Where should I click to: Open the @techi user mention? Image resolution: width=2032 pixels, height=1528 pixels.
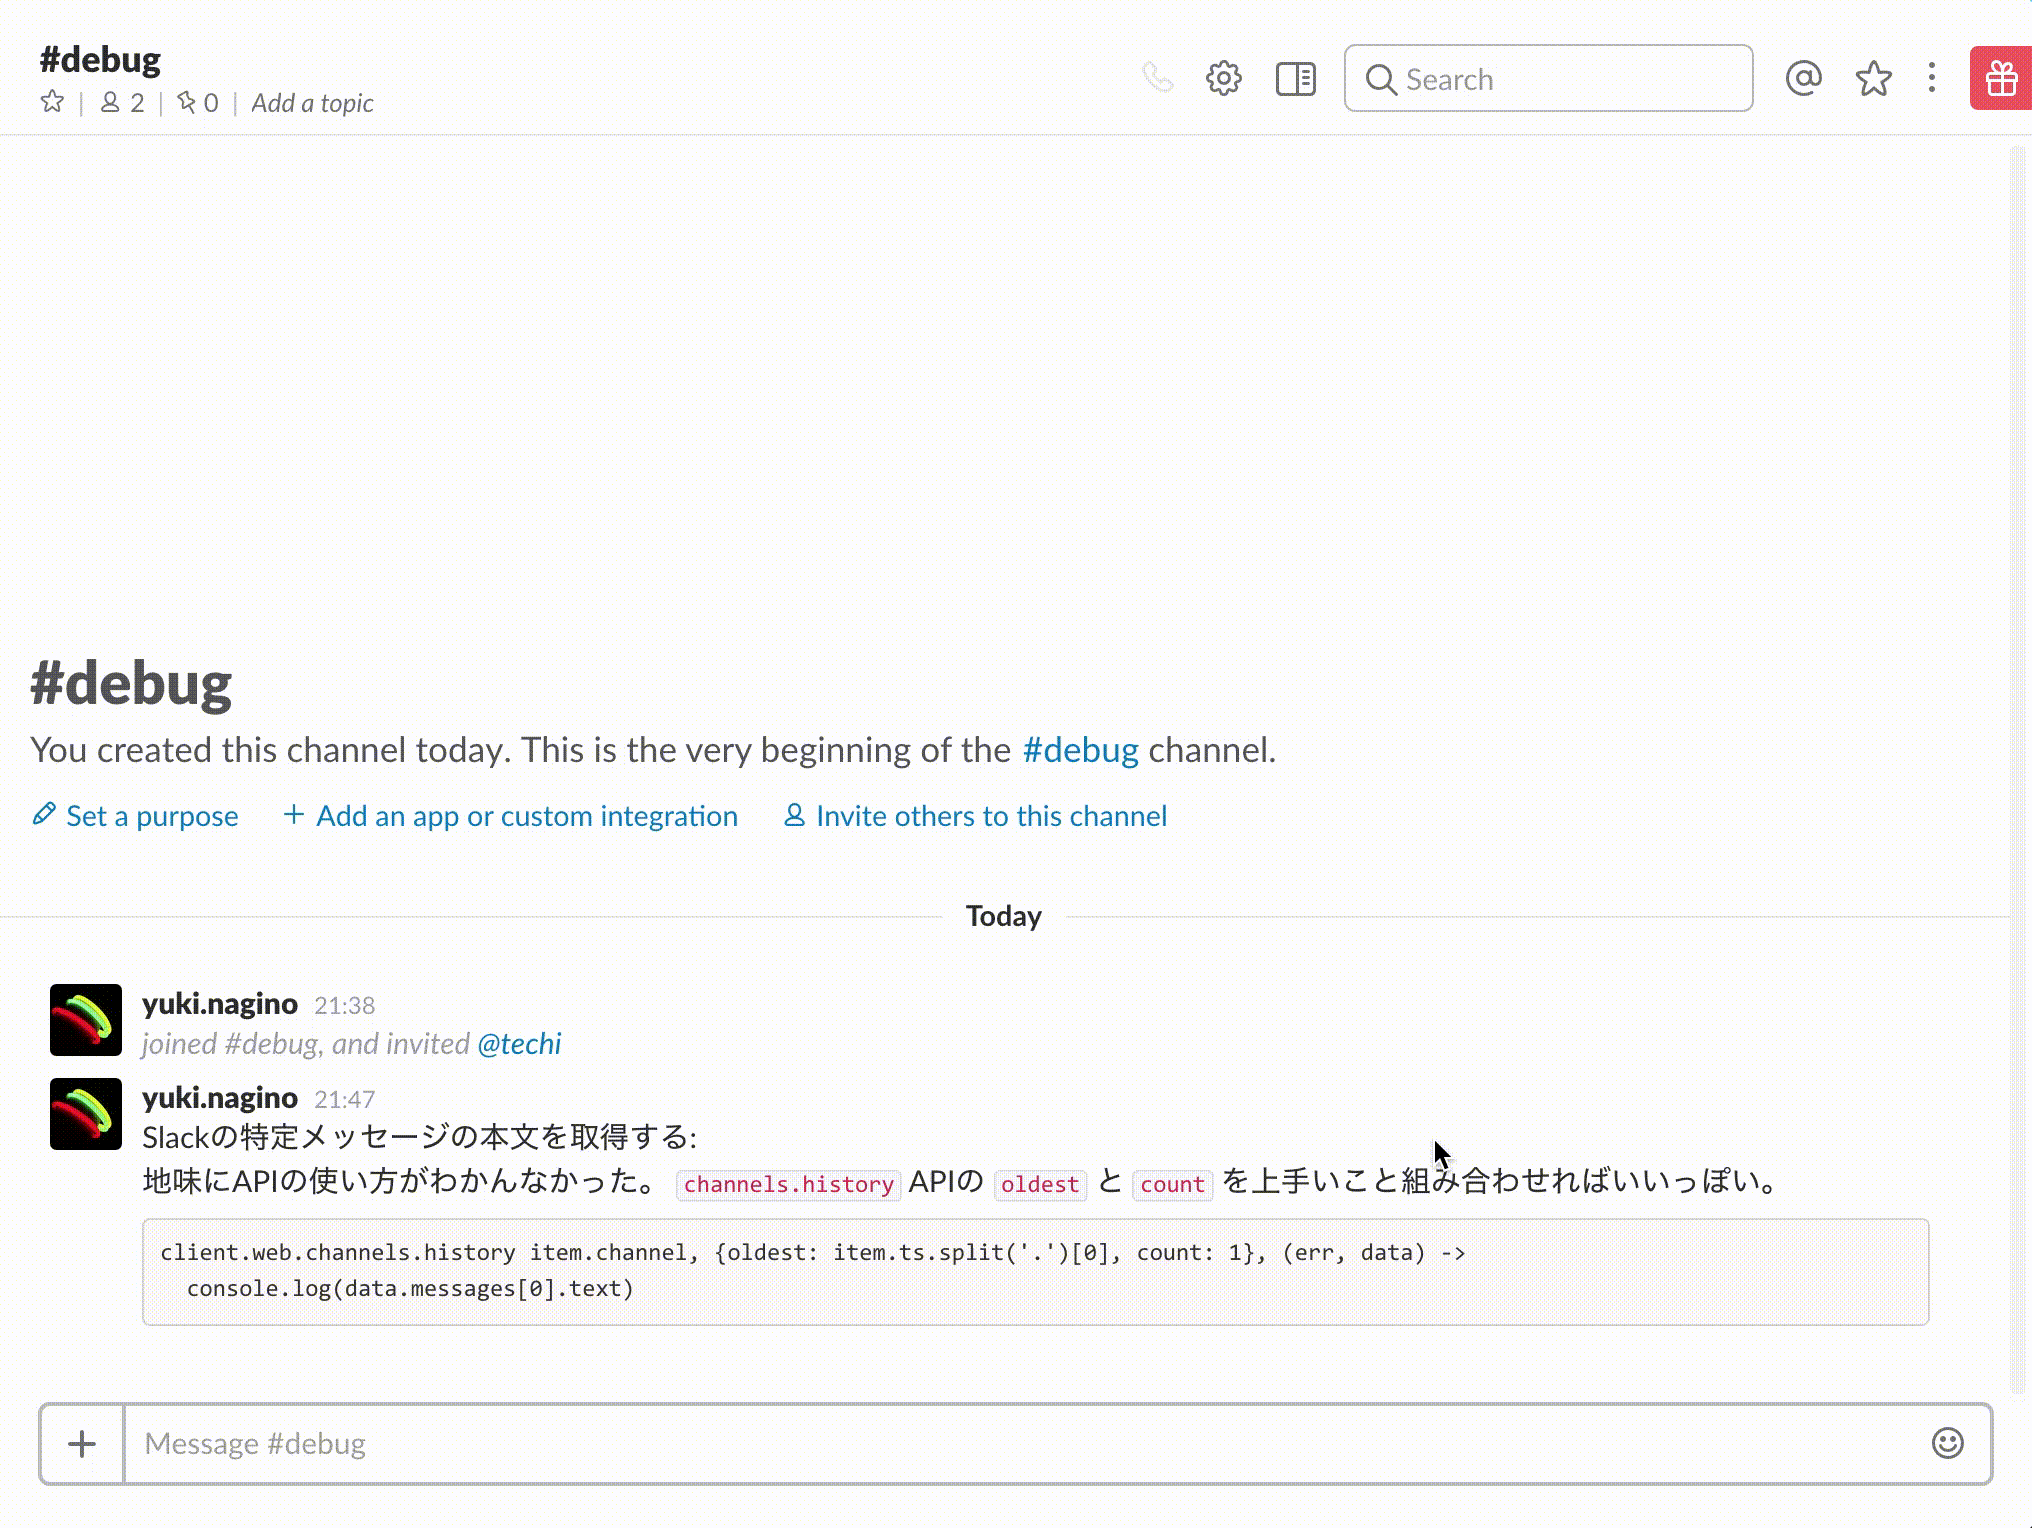click(519, 1044)
